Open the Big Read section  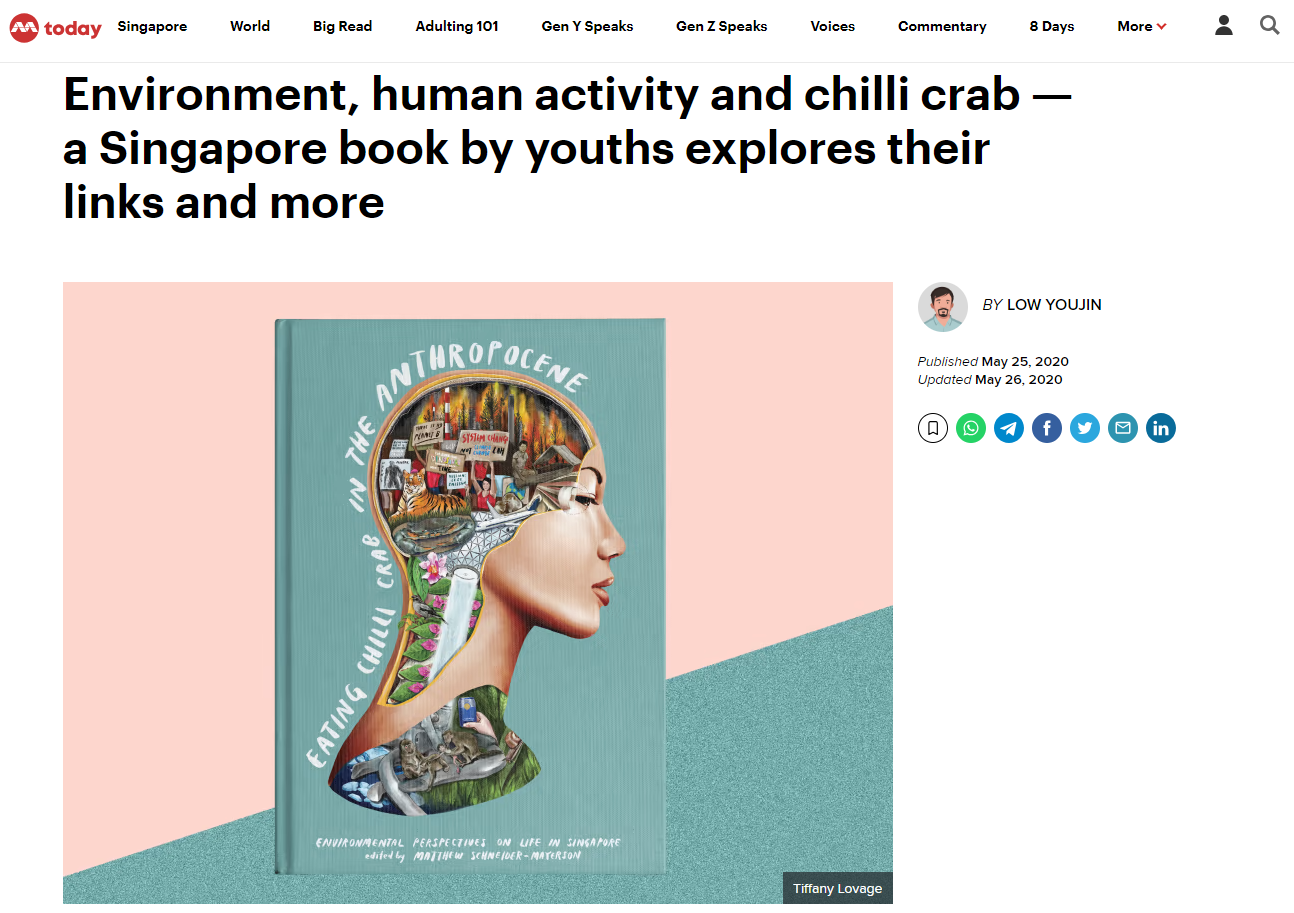coord(342,27)
